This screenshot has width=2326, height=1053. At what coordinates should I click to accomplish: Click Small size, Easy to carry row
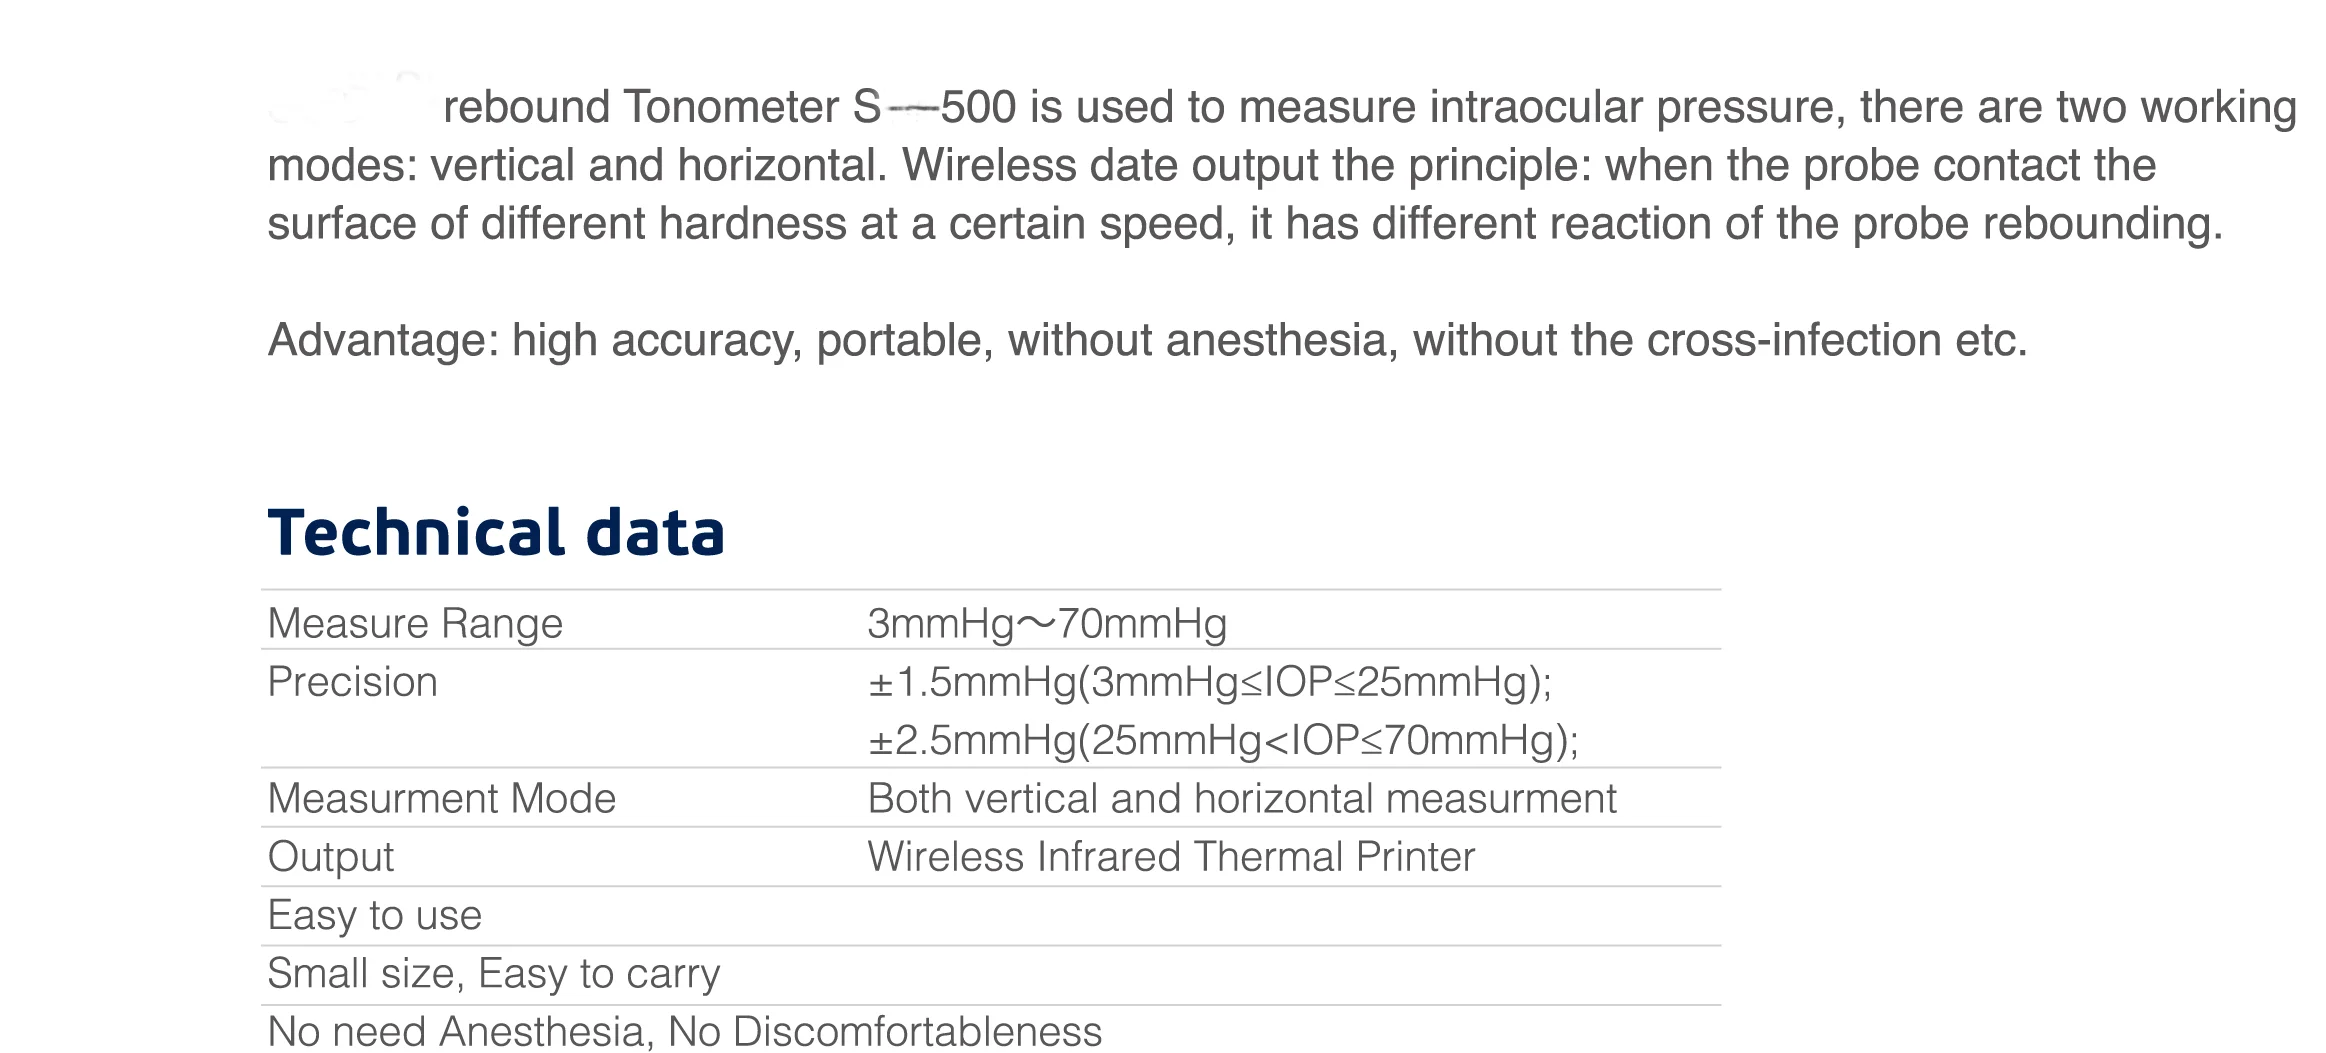(x=493, y=973)
